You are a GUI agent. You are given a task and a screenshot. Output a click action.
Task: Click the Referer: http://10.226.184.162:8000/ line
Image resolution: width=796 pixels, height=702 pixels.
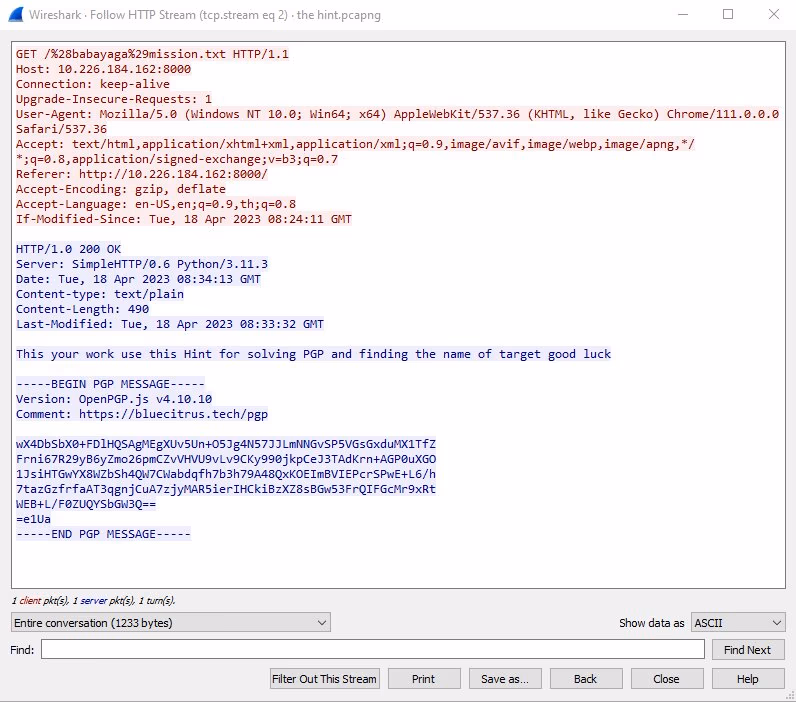(142, 174)
